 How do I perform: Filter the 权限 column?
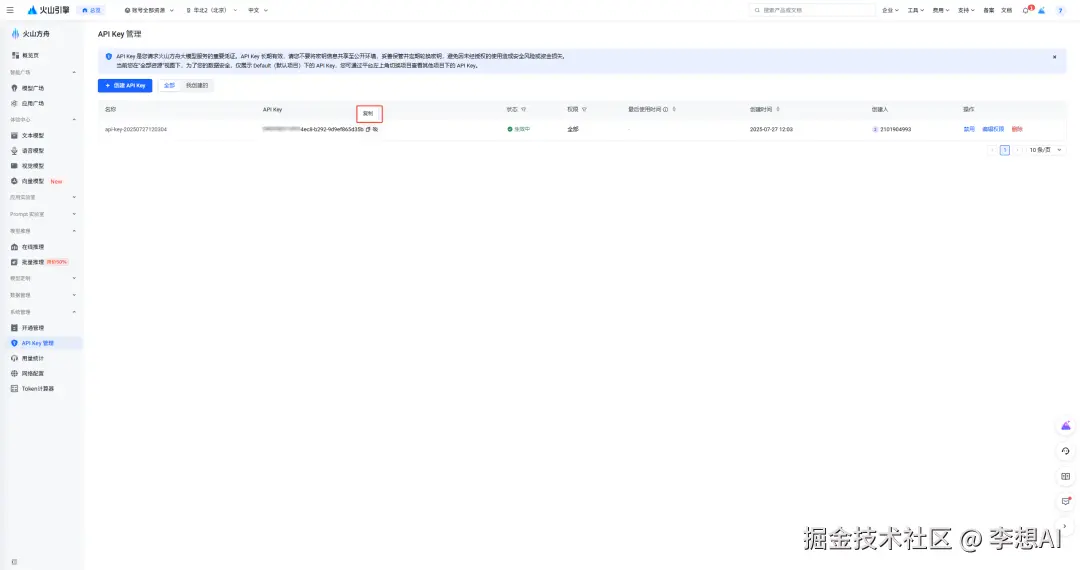tap(584, 109)
